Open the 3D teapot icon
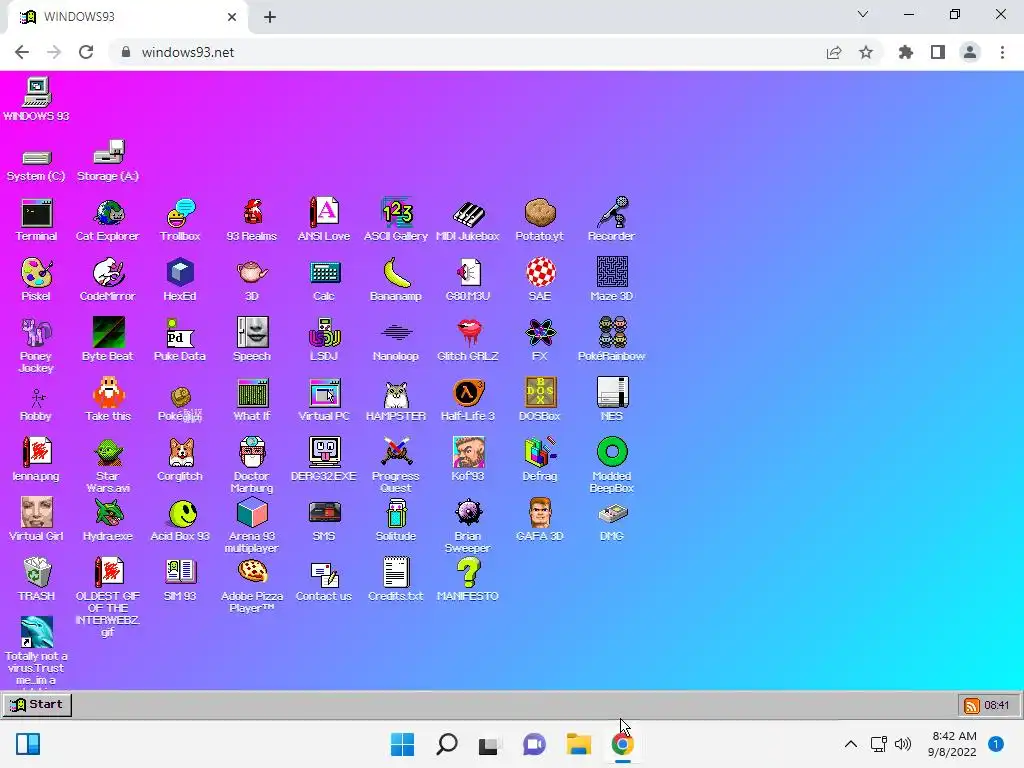This screenshot has width=1024, height=768. (x=252, y=280)
